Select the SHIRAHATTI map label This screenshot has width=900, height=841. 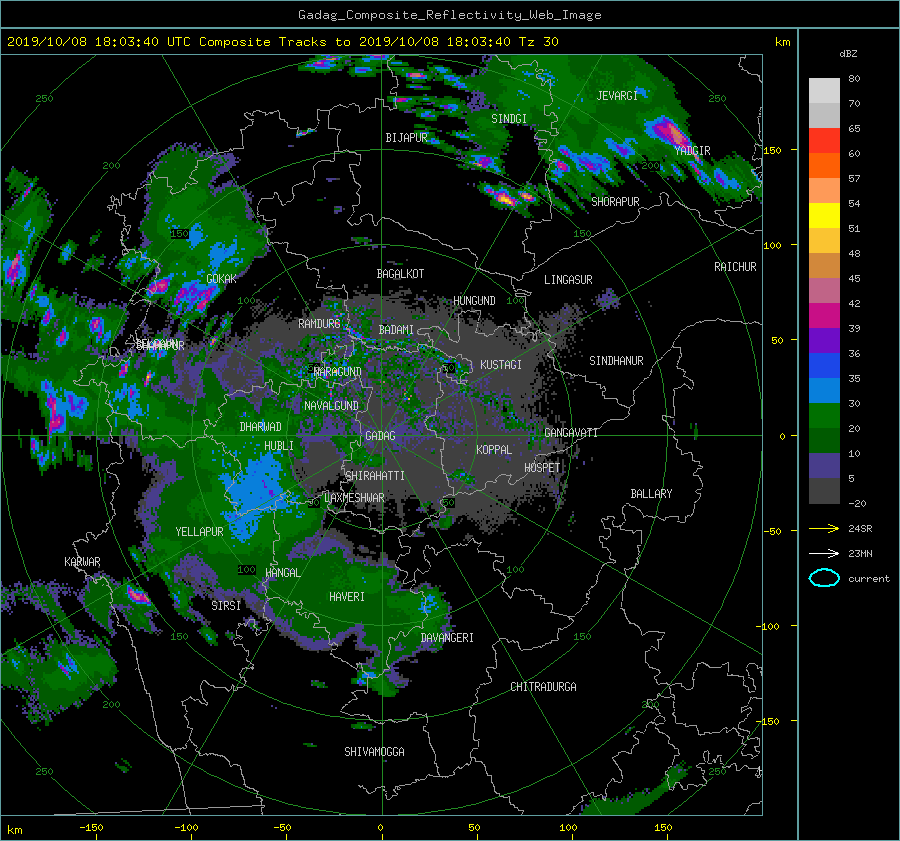[x=375, y=476]
